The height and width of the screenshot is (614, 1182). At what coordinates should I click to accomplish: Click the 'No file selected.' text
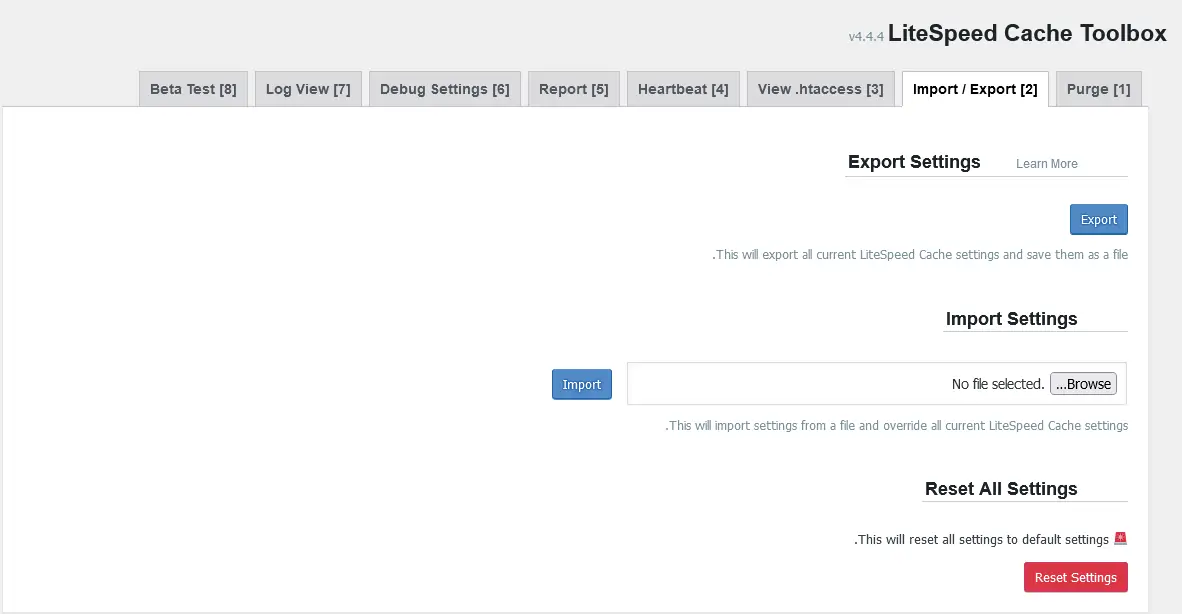997,384
